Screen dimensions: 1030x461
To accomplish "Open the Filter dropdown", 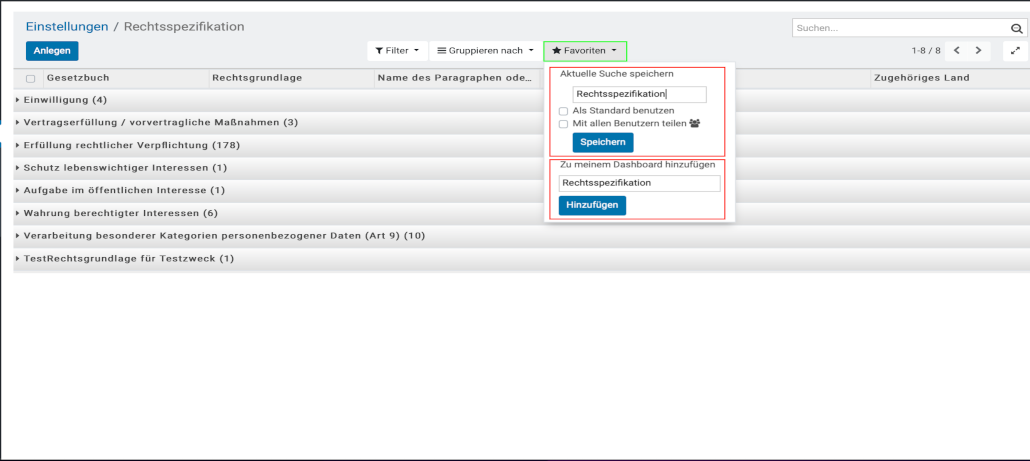I will click(397, 50).
